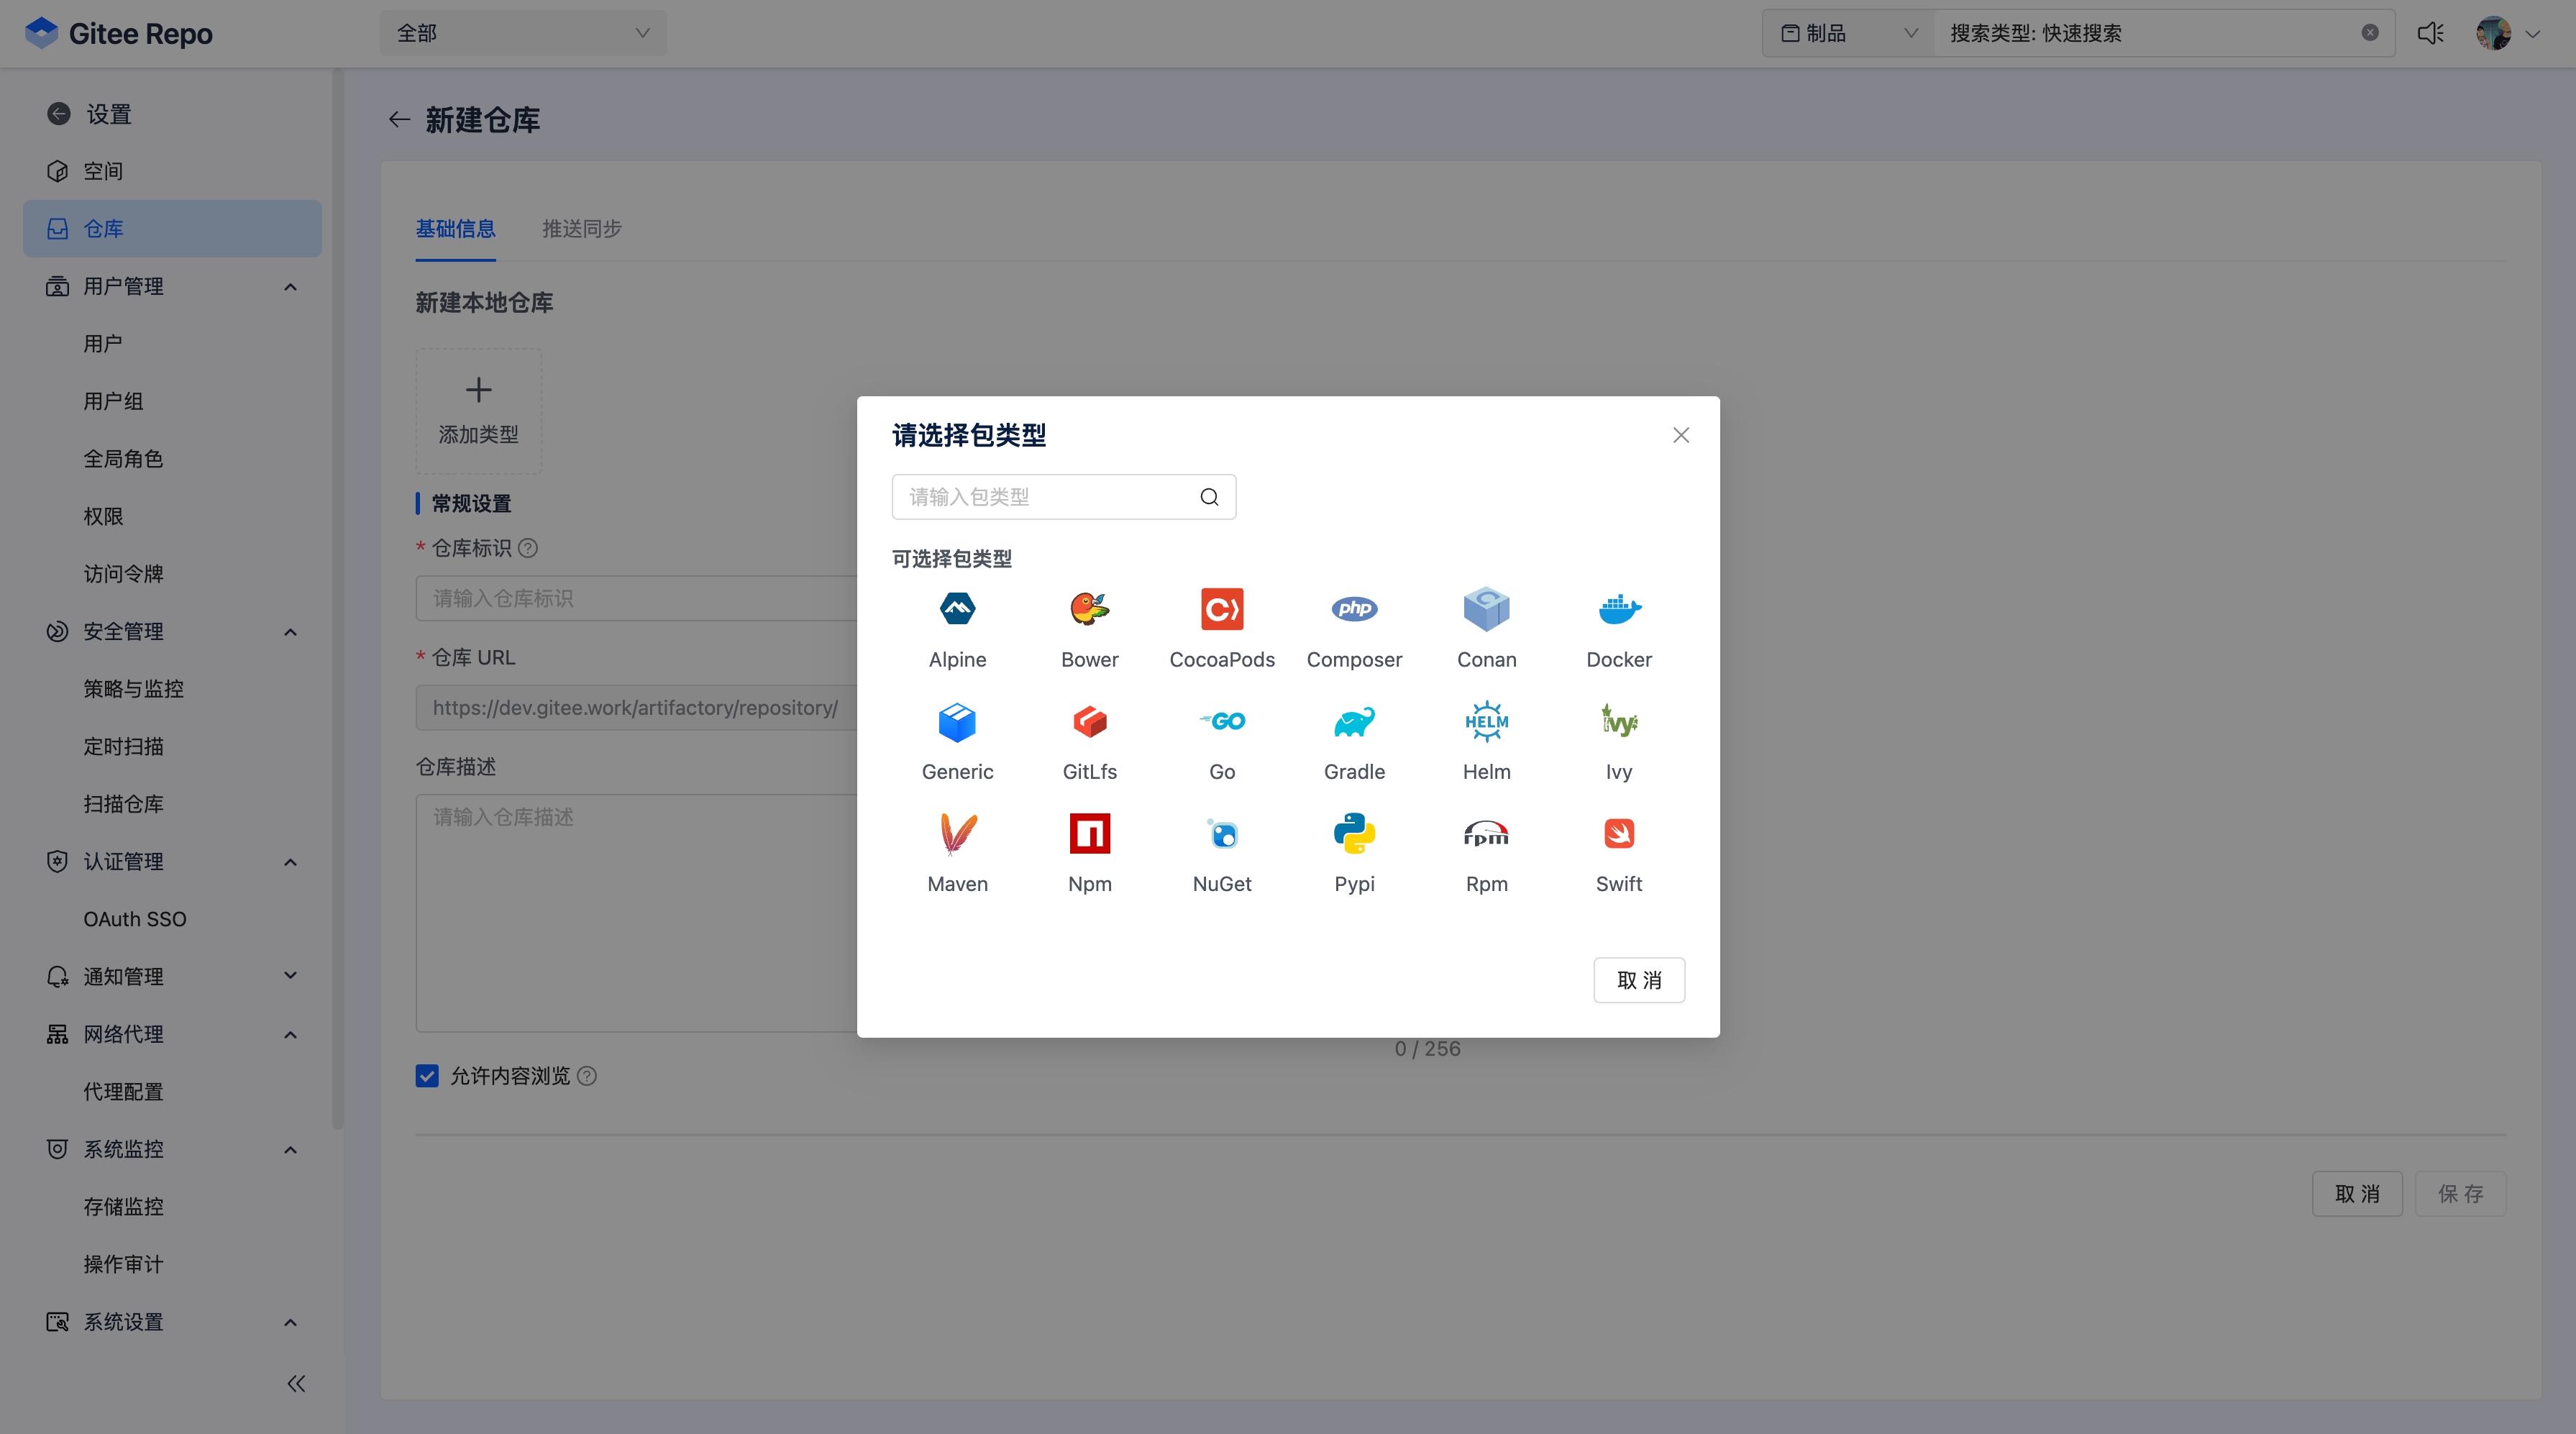This screenshot has height=1434, width=2576.
Task: Click help icon next to 允许内容浏览
Action: pyautogui.click(x=587, y=1076)
